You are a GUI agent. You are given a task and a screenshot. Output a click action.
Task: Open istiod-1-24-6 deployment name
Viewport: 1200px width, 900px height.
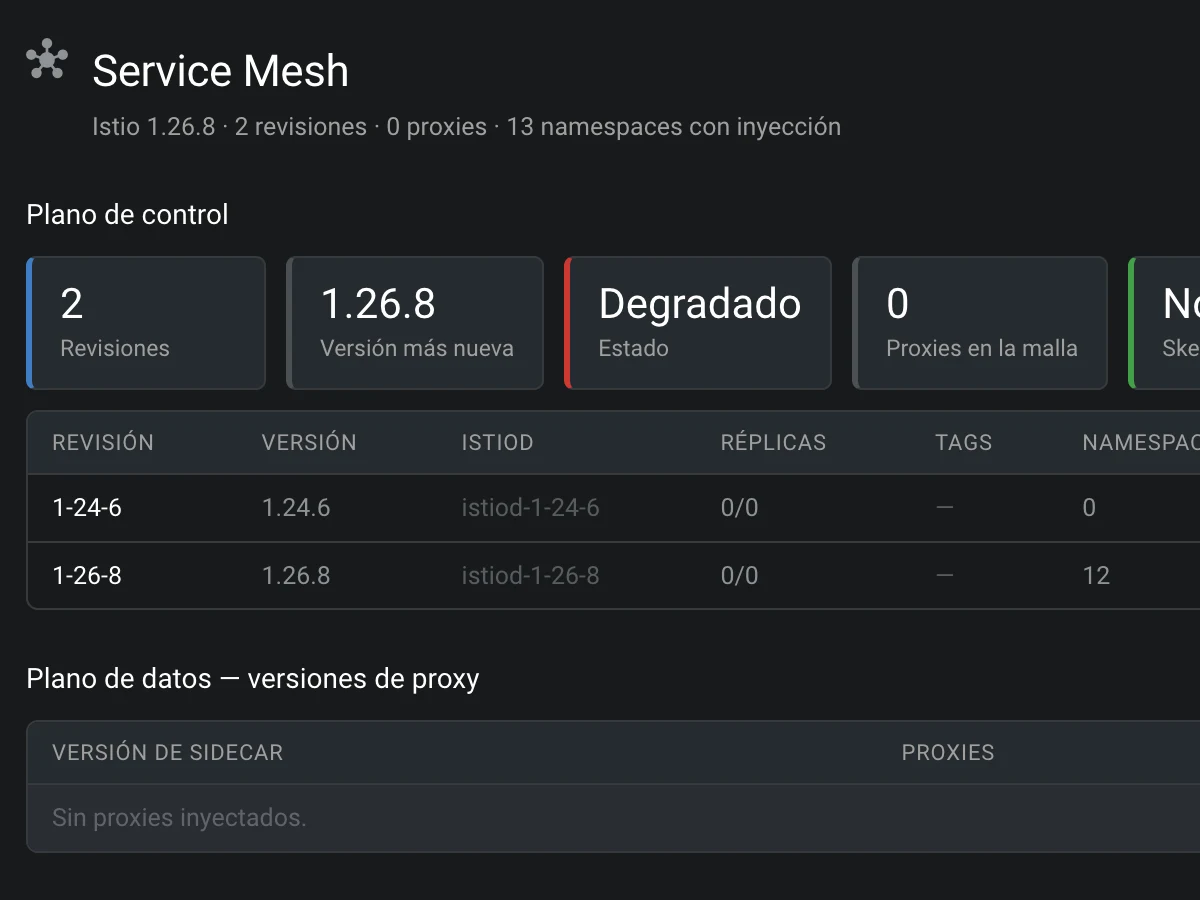[x=530, y=508]
